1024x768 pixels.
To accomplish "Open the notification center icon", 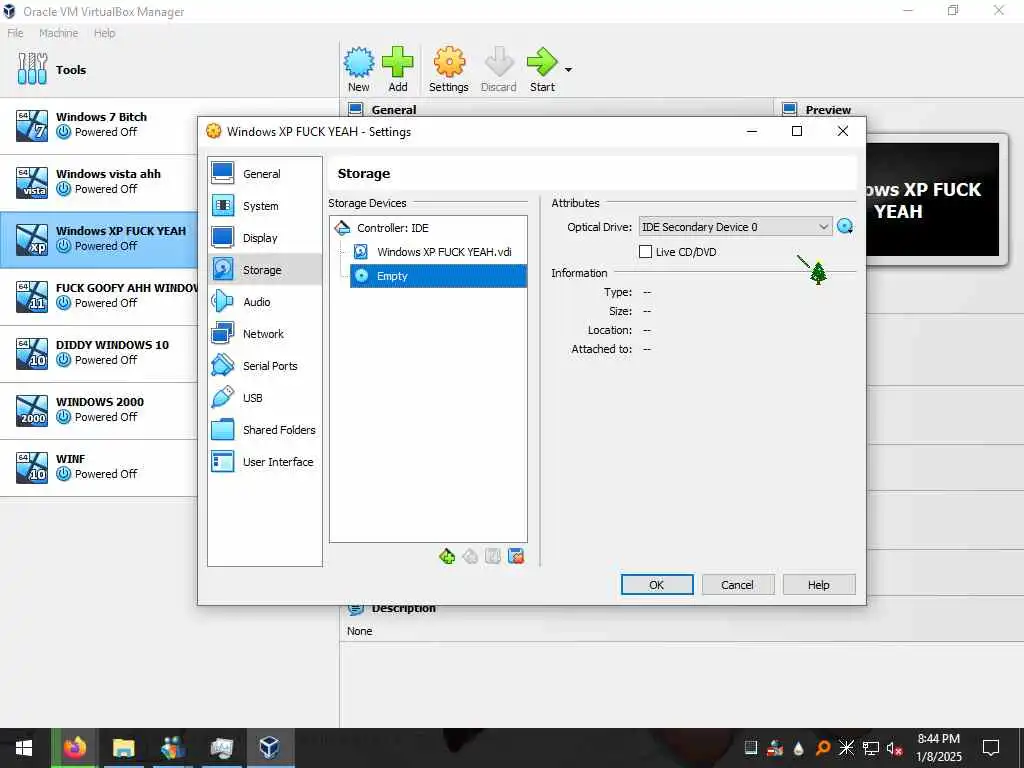I will pos(991,748).
